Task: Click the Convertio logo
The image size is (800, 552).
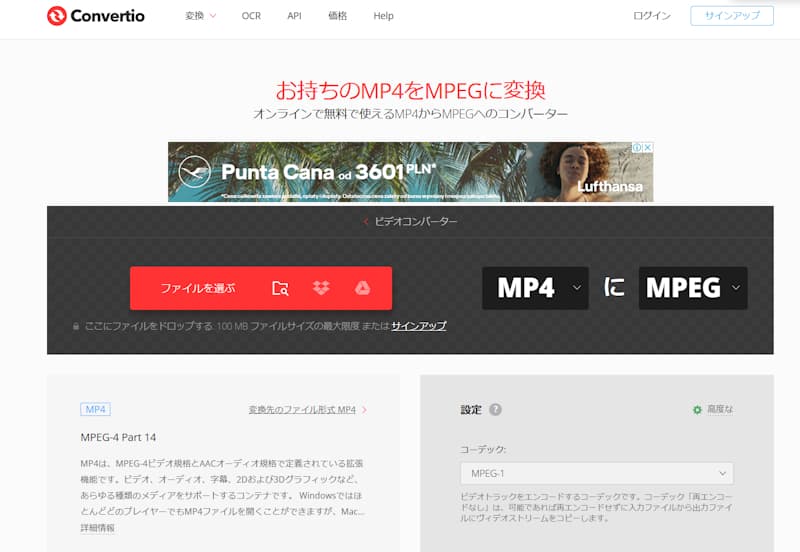Action: (x=97, y=16)
